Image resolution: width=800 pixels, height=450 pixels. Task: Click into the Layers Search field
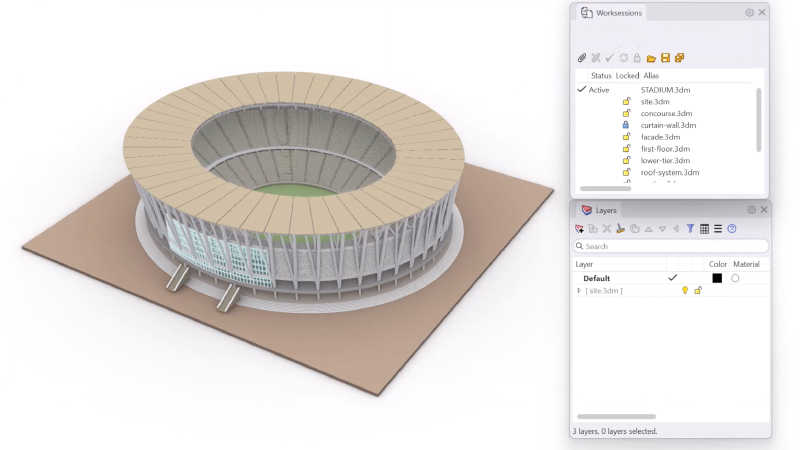pos(671,246)
